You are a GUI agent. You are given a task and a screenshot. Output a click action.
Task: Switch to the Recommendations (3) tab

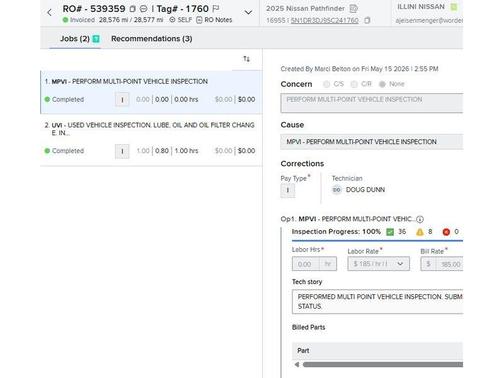point(152,39)
